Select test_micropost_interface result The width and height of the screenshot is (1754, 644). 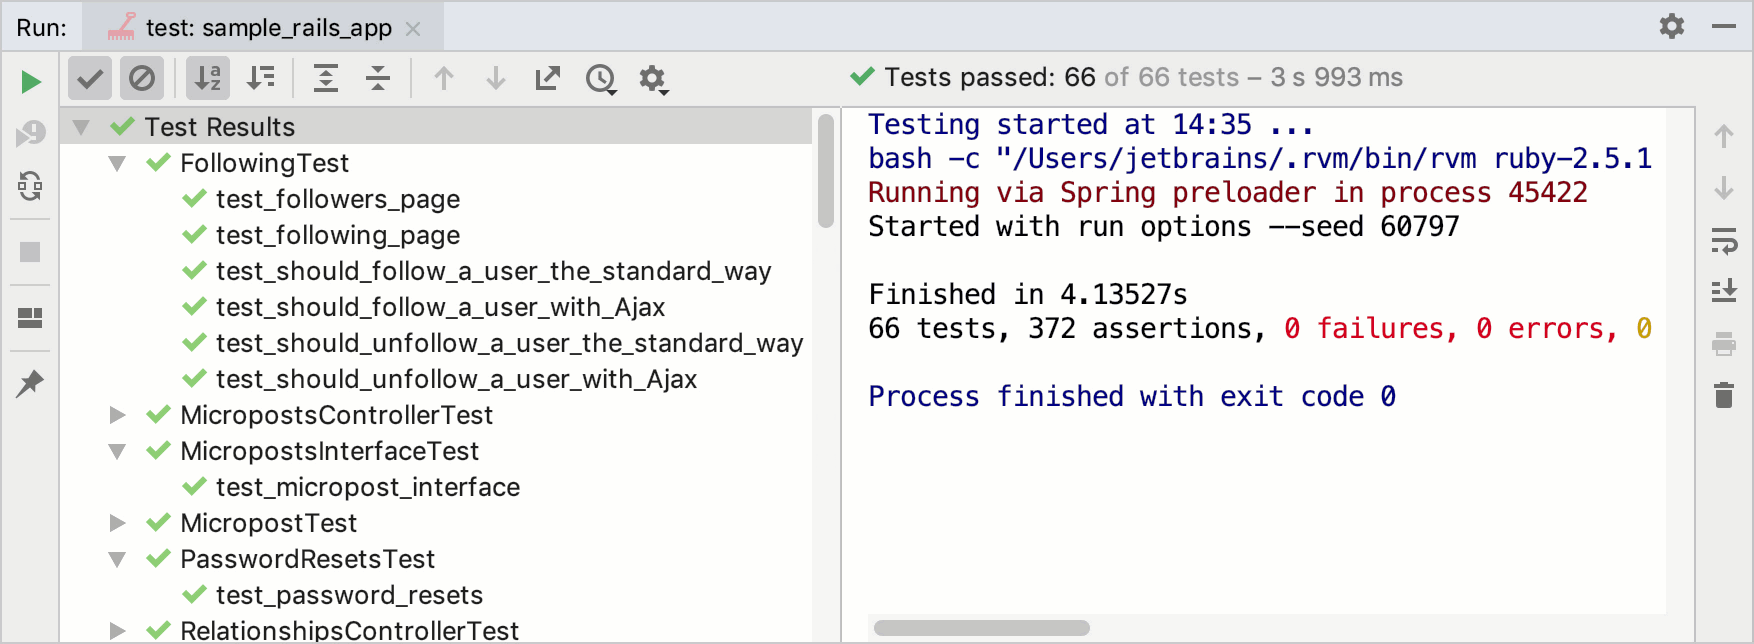pyautogui.click(x=368, y=487)
